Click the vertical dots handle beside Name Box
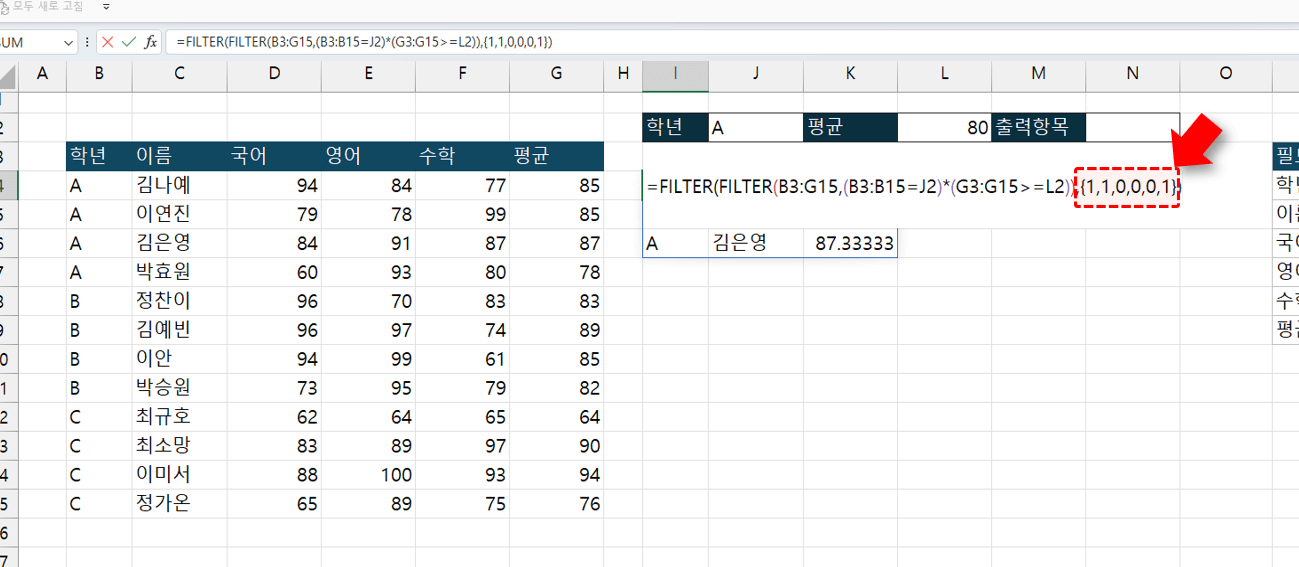Image resolution: width=1299 pixels, height=567 pixels. [x=86, y=42]
